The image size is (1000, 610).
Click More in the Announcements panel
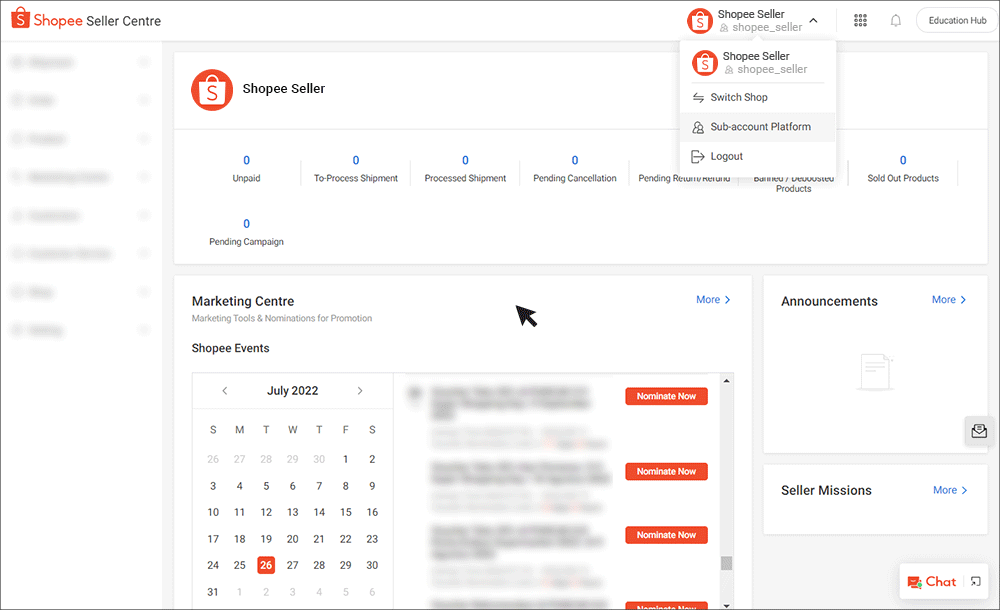click(x=946, y=299)
